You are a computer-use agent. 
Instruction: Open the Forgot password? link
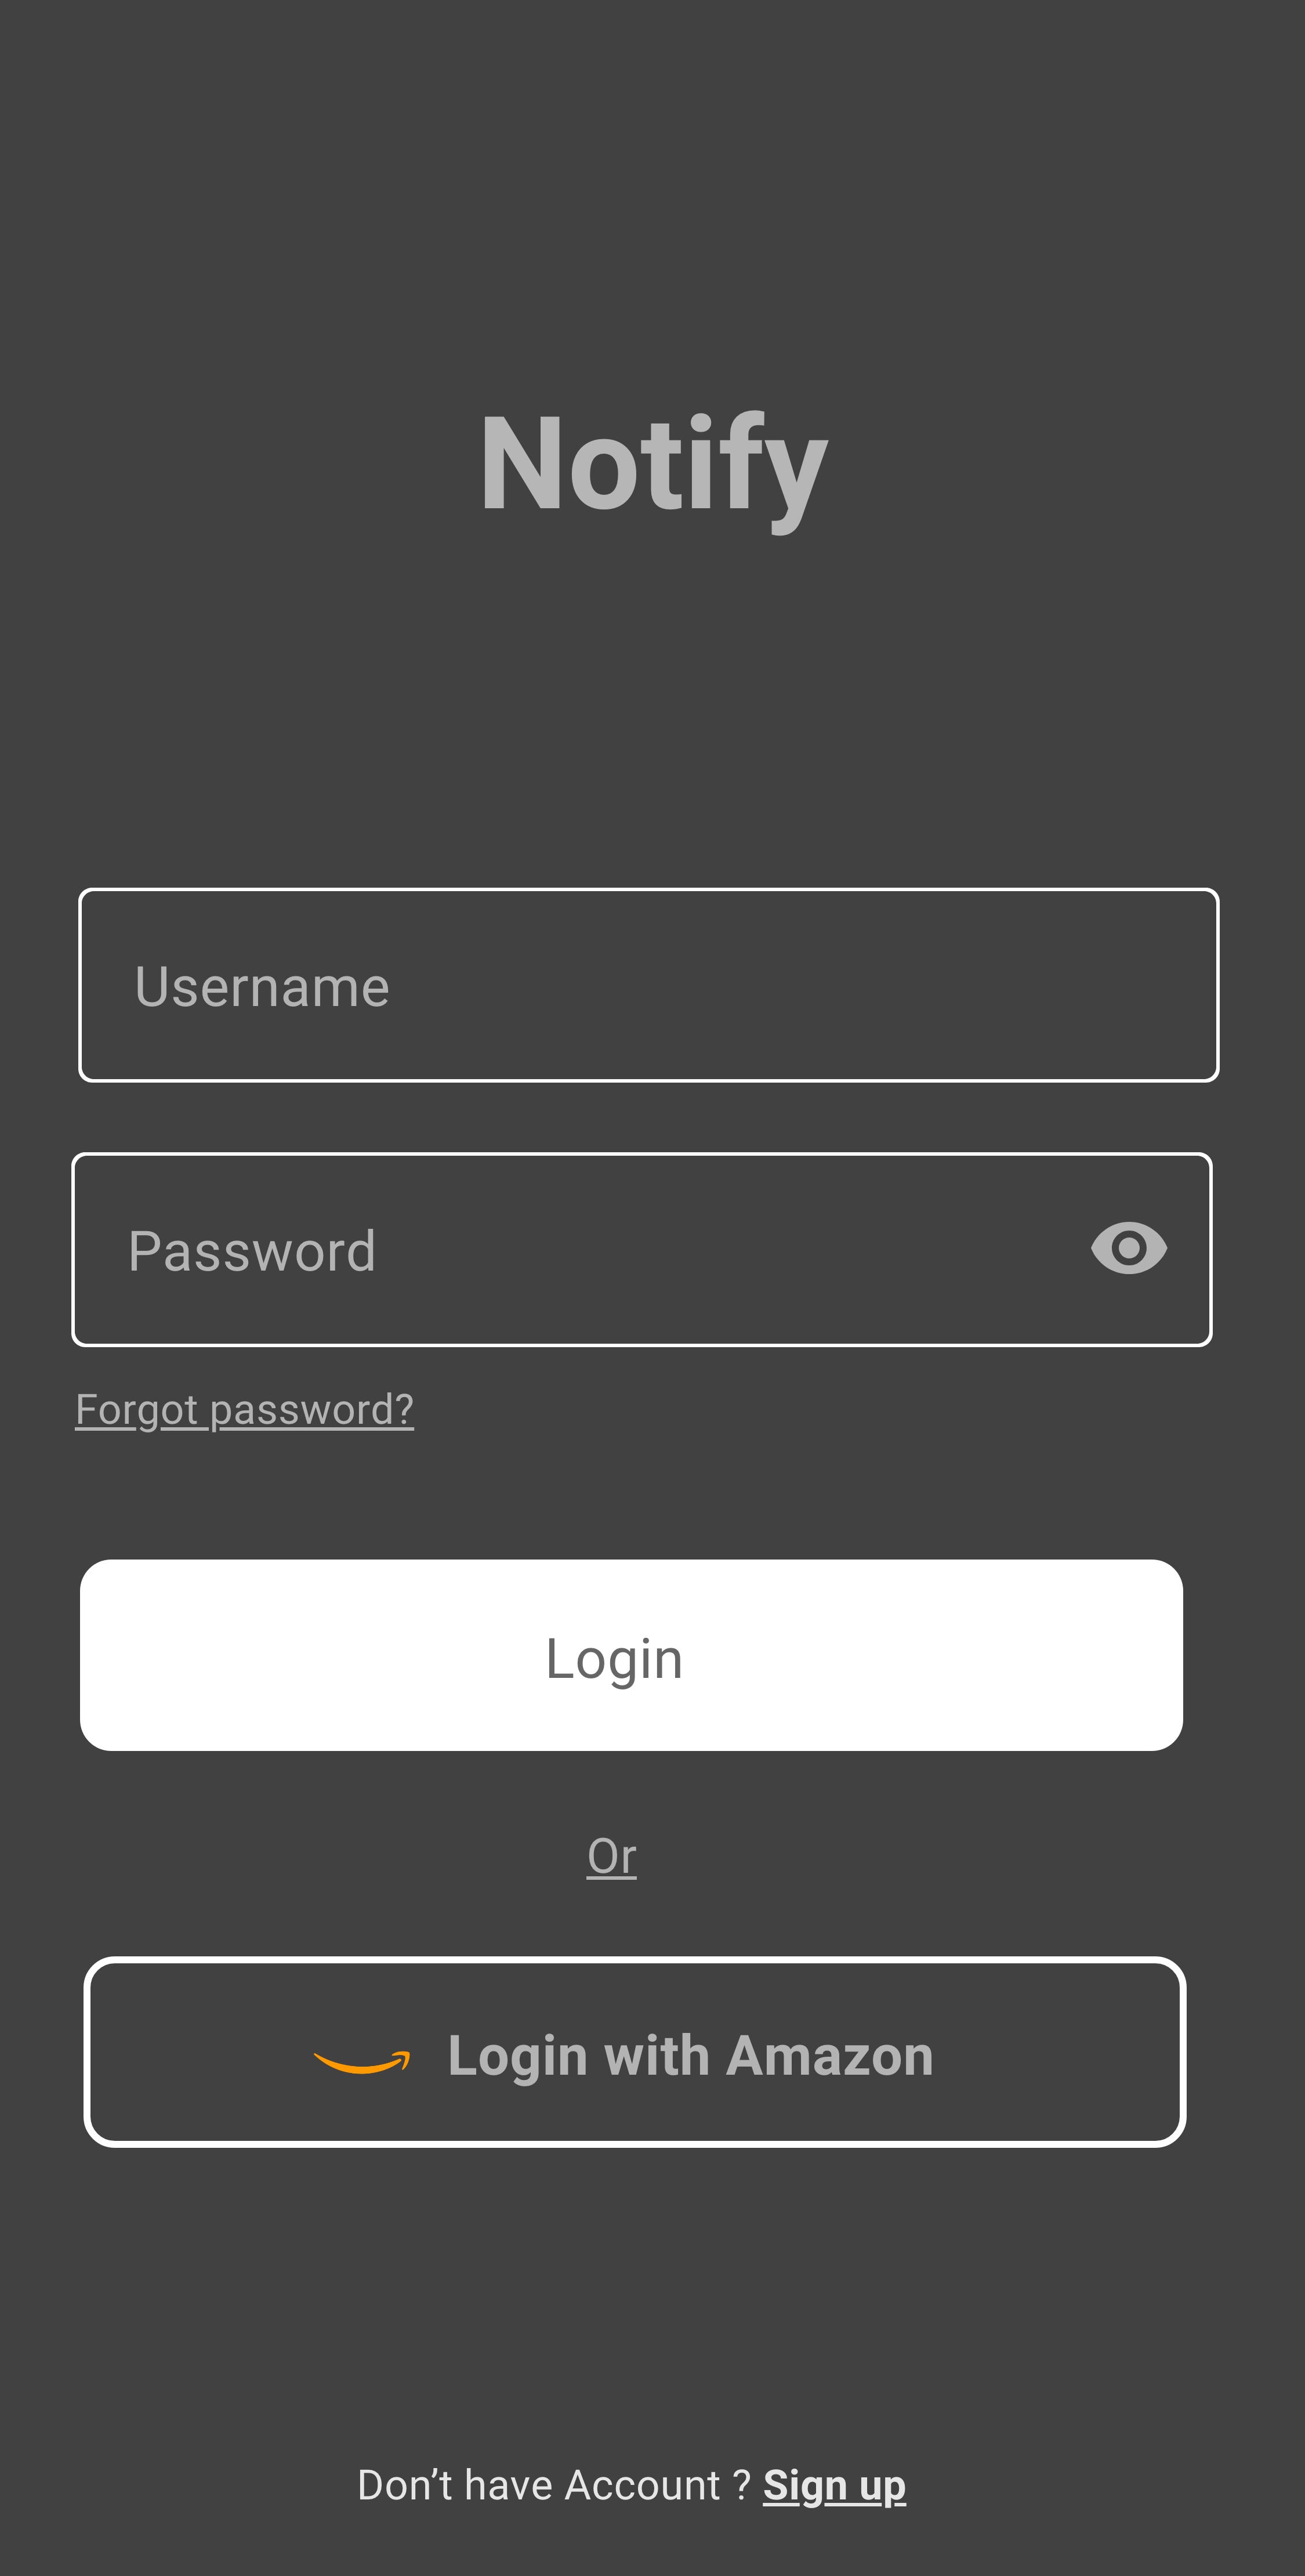(x=245, y=1410)
